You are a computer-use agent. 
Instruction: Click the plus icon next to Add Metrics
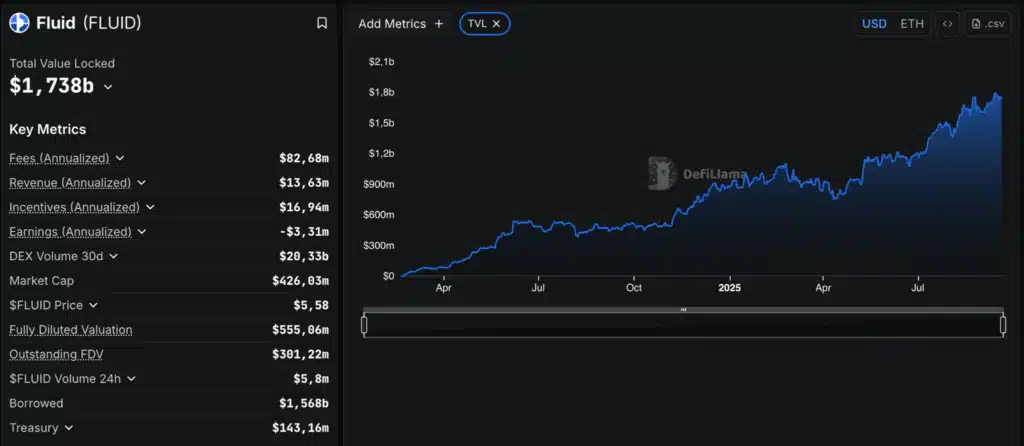tap(438, 23)
